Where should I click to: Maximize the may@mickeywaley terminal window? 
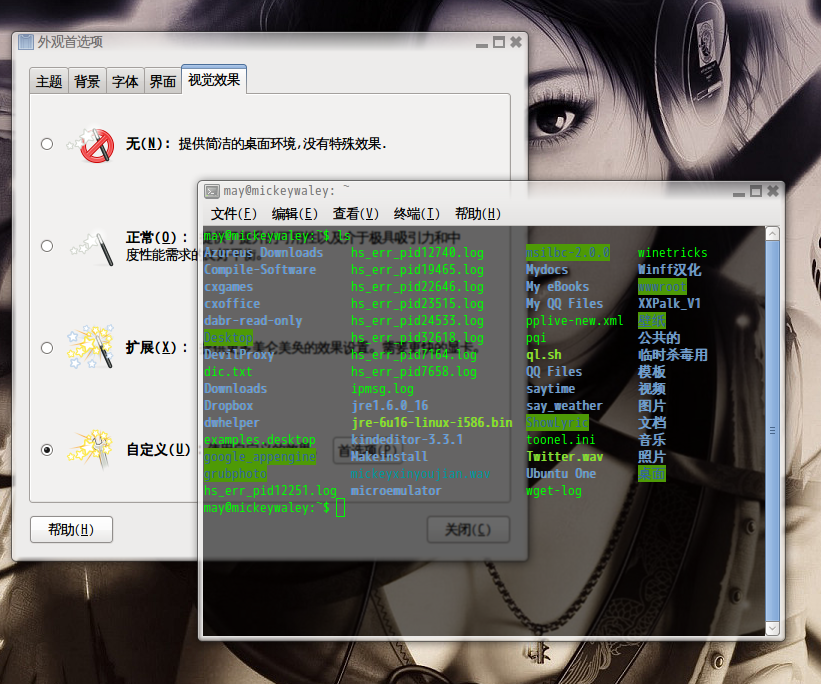point(756,191)
